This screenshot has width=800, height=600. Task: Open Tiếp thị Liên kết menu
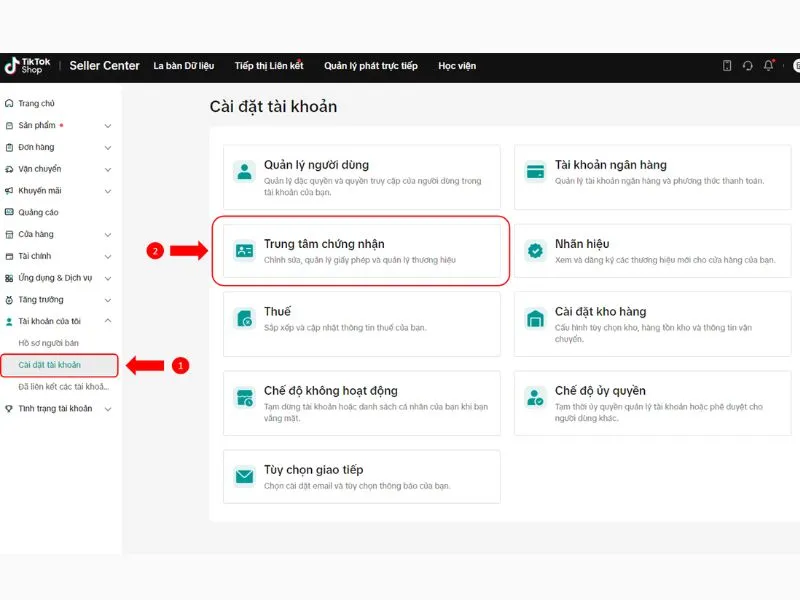(x=269, y=66)
